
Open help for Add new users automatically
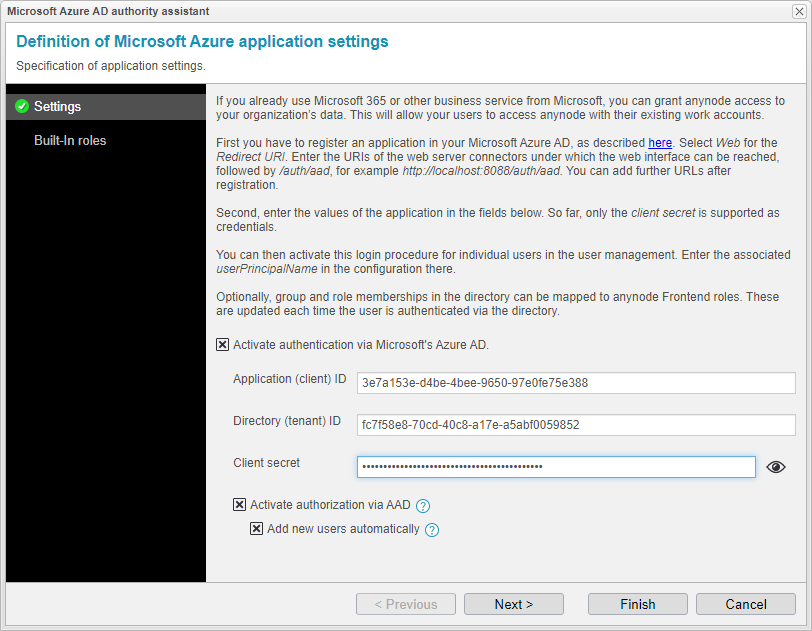coord(432,529)
